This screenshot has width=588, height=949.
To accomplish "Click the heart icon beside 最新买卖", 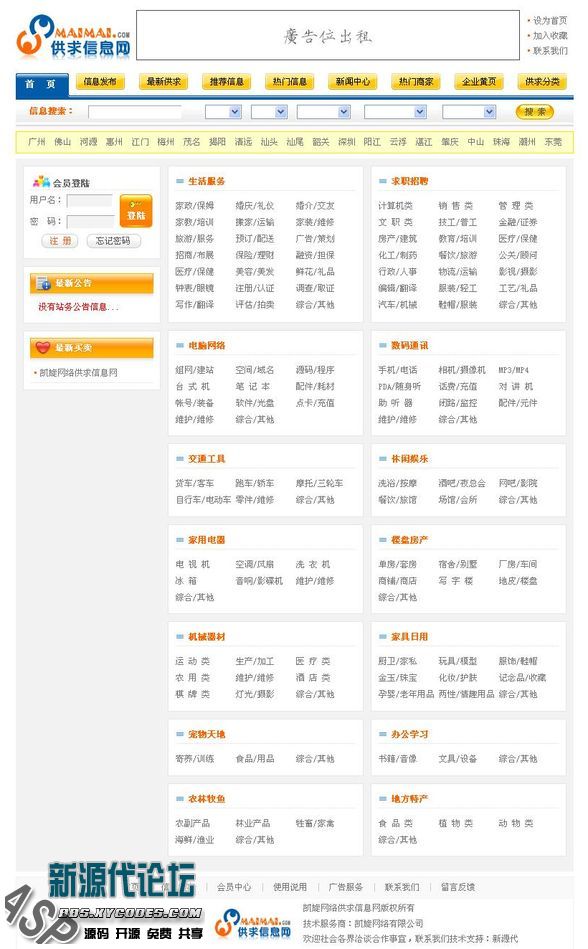I will [x=43, y=348].
